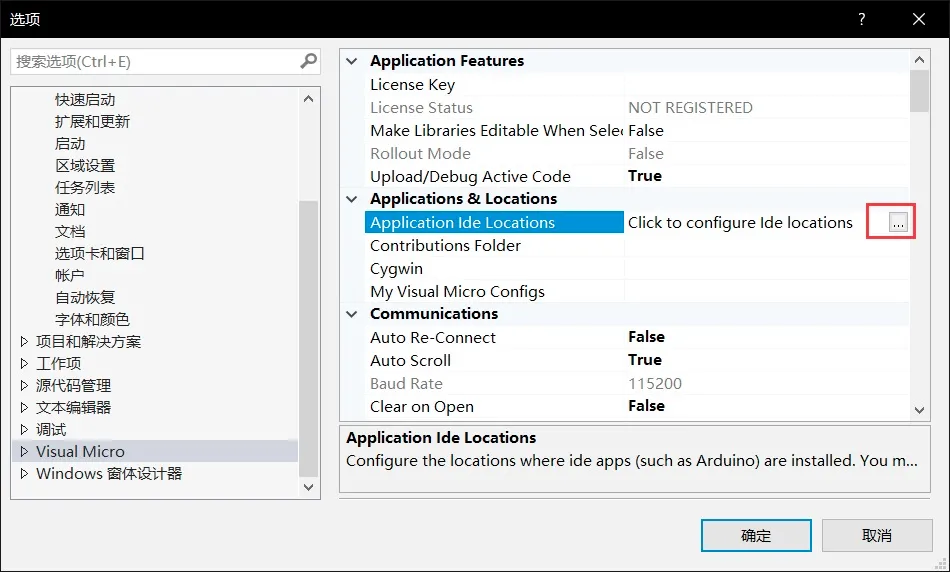Toggle the Auto Scroll True value
The width and height of the screenshot is (950, 572).
pyautogui.click(x=645, y=360)
